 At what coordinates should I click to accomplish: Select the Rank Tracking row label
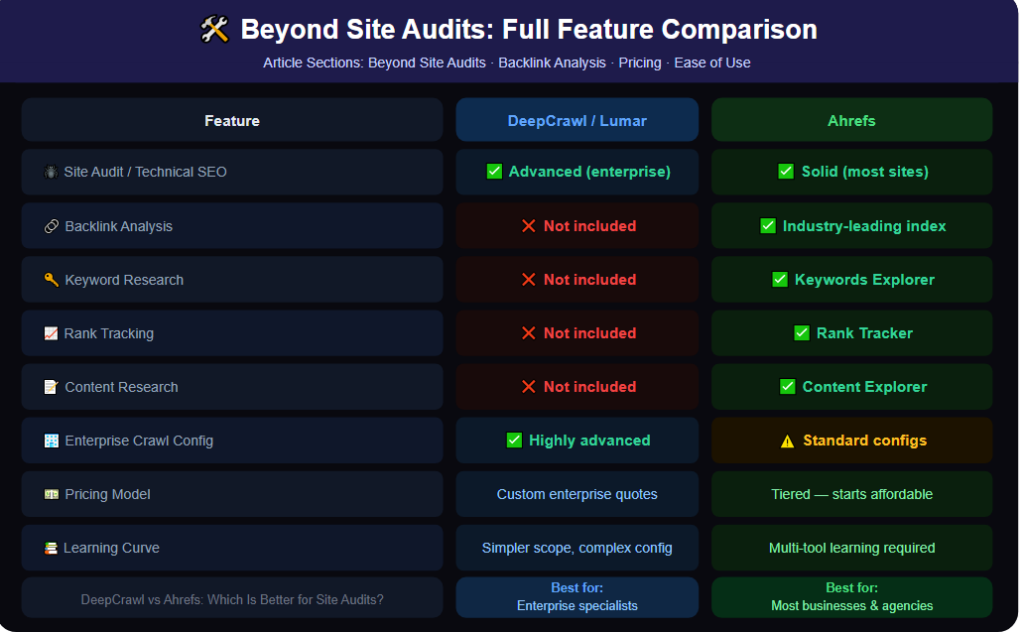click(x=108, y=333)
